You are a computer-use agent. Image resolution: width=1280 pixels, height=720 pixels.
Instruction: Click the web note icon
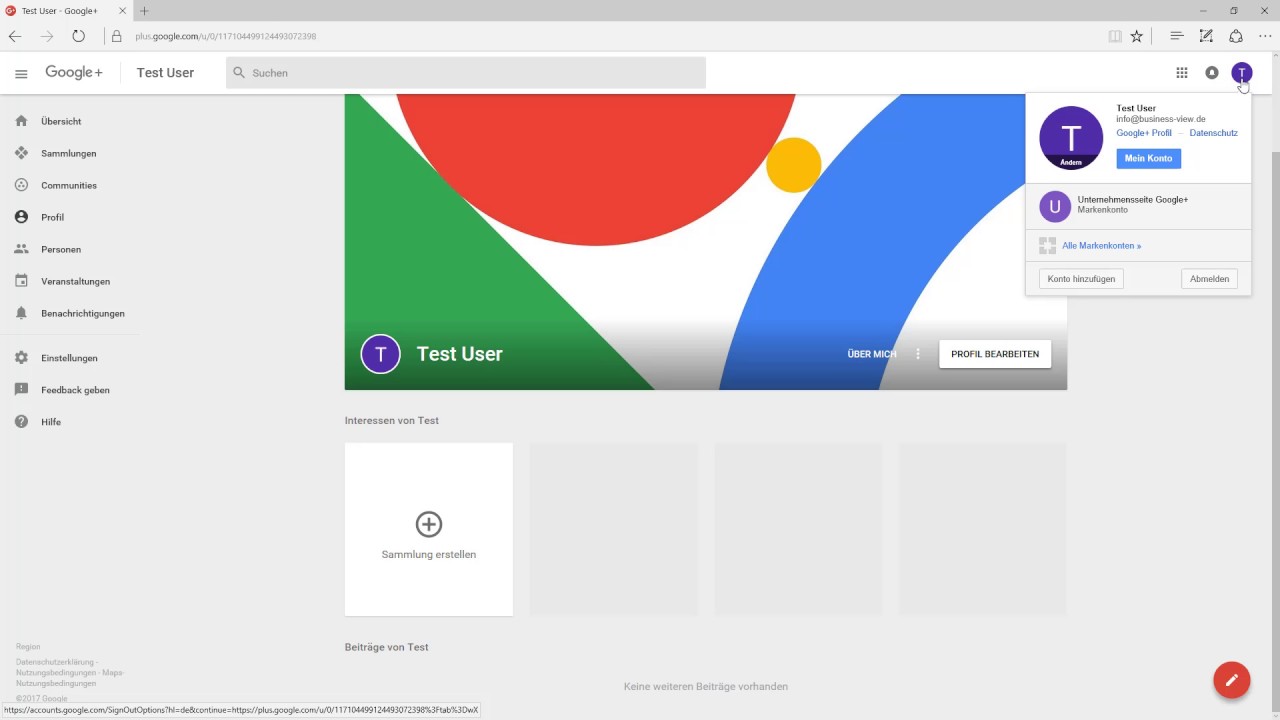1206,36
